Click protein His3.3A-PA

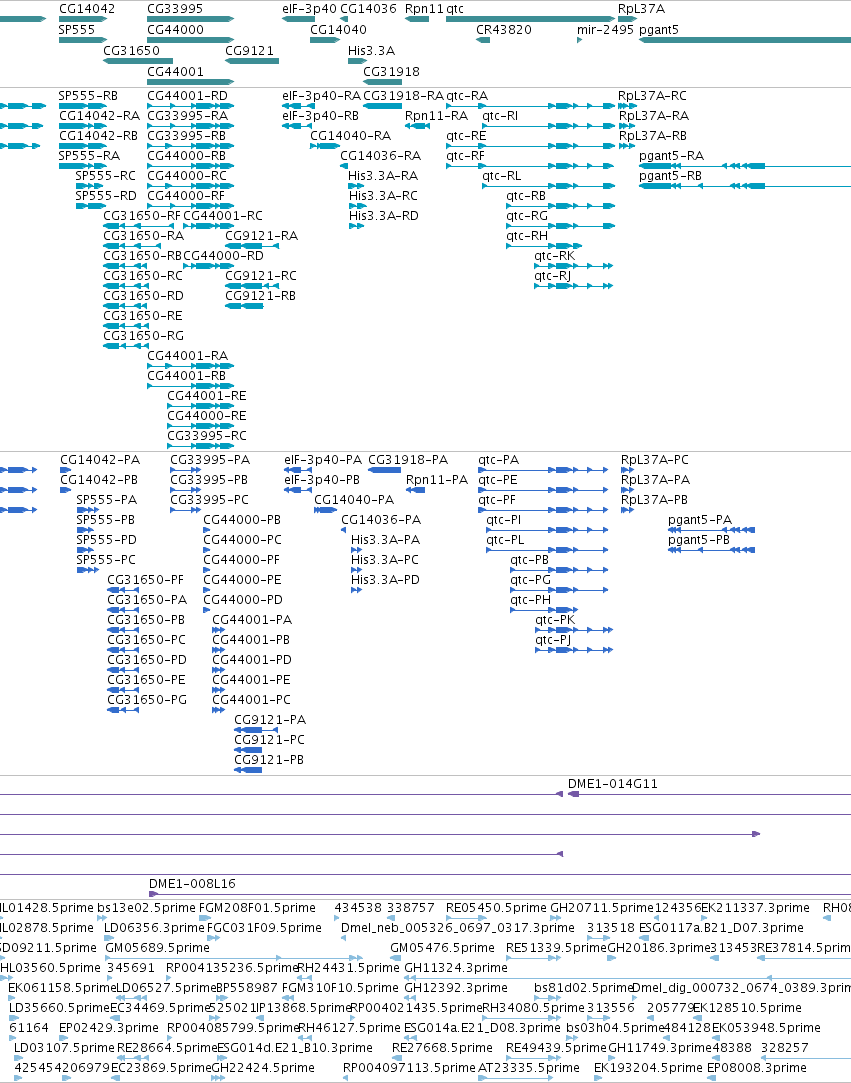[385, 539]
